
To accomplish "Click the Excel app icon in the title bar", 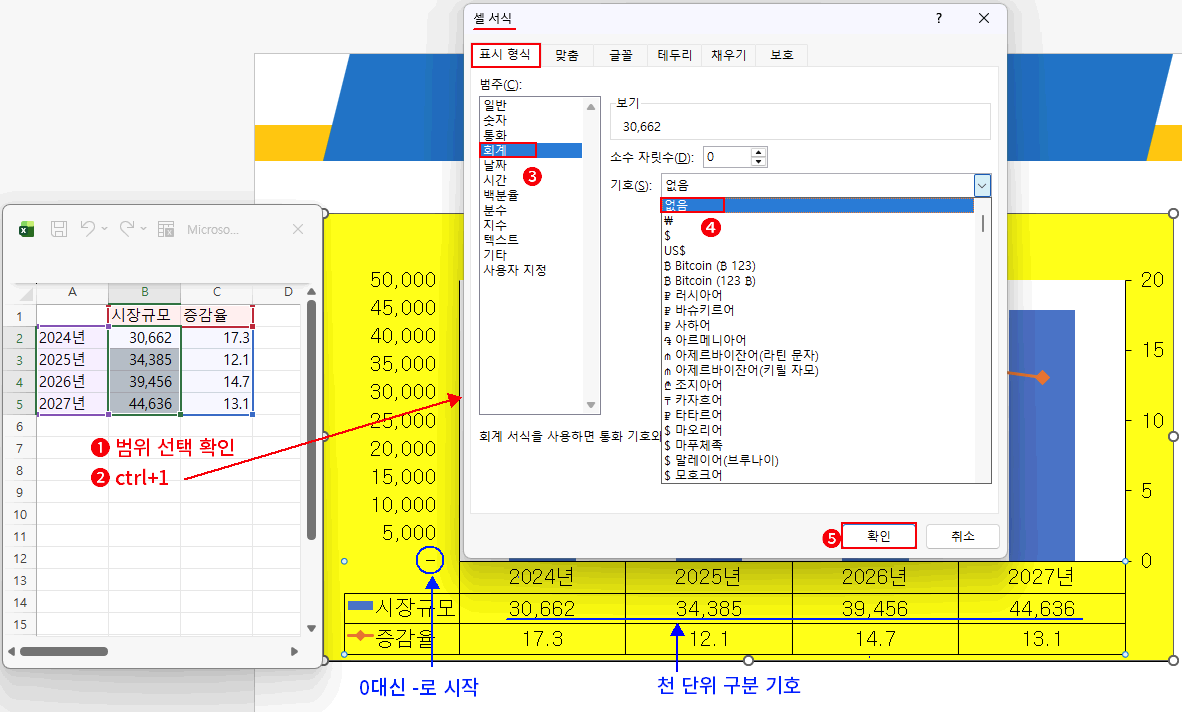I will (25, 228).
